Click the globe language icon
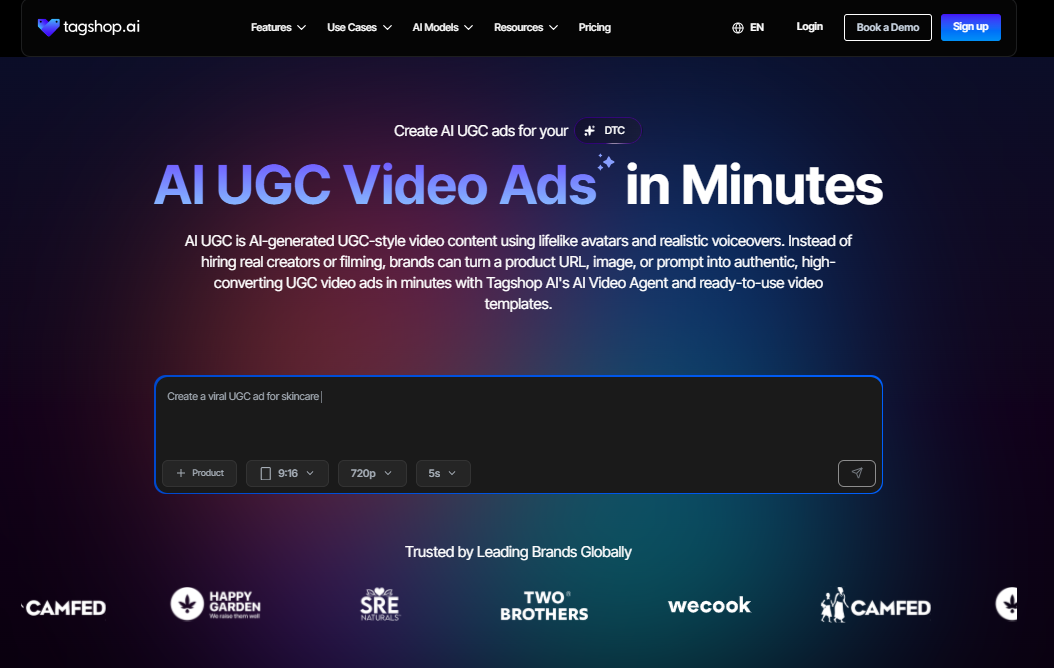Viewport: 1054px width, 668px height. coord(737,28)
